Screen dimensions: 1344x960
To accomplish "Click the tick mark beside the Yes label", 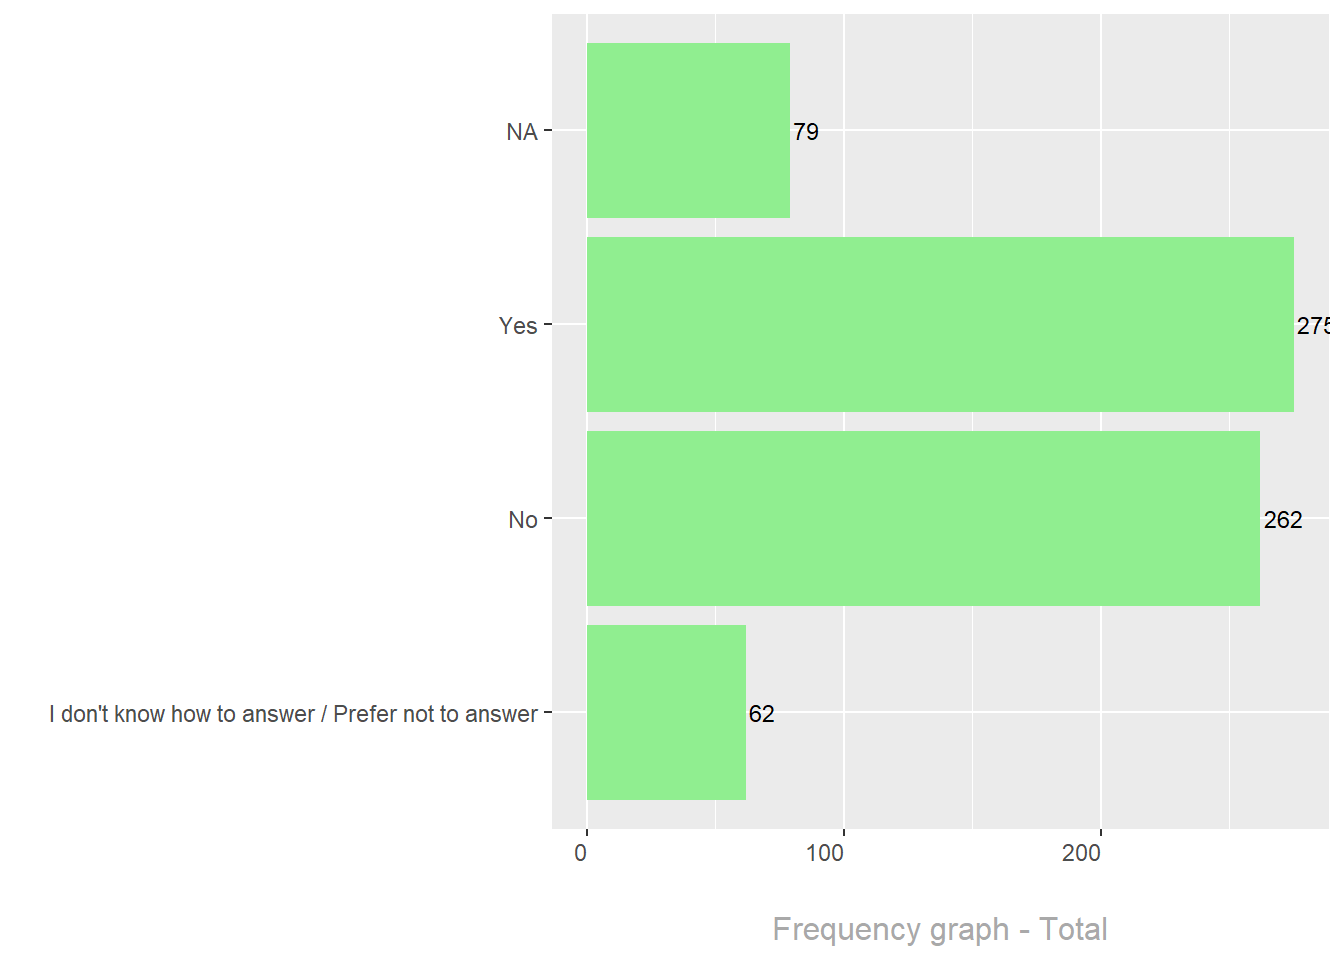I will coord(548,324).
